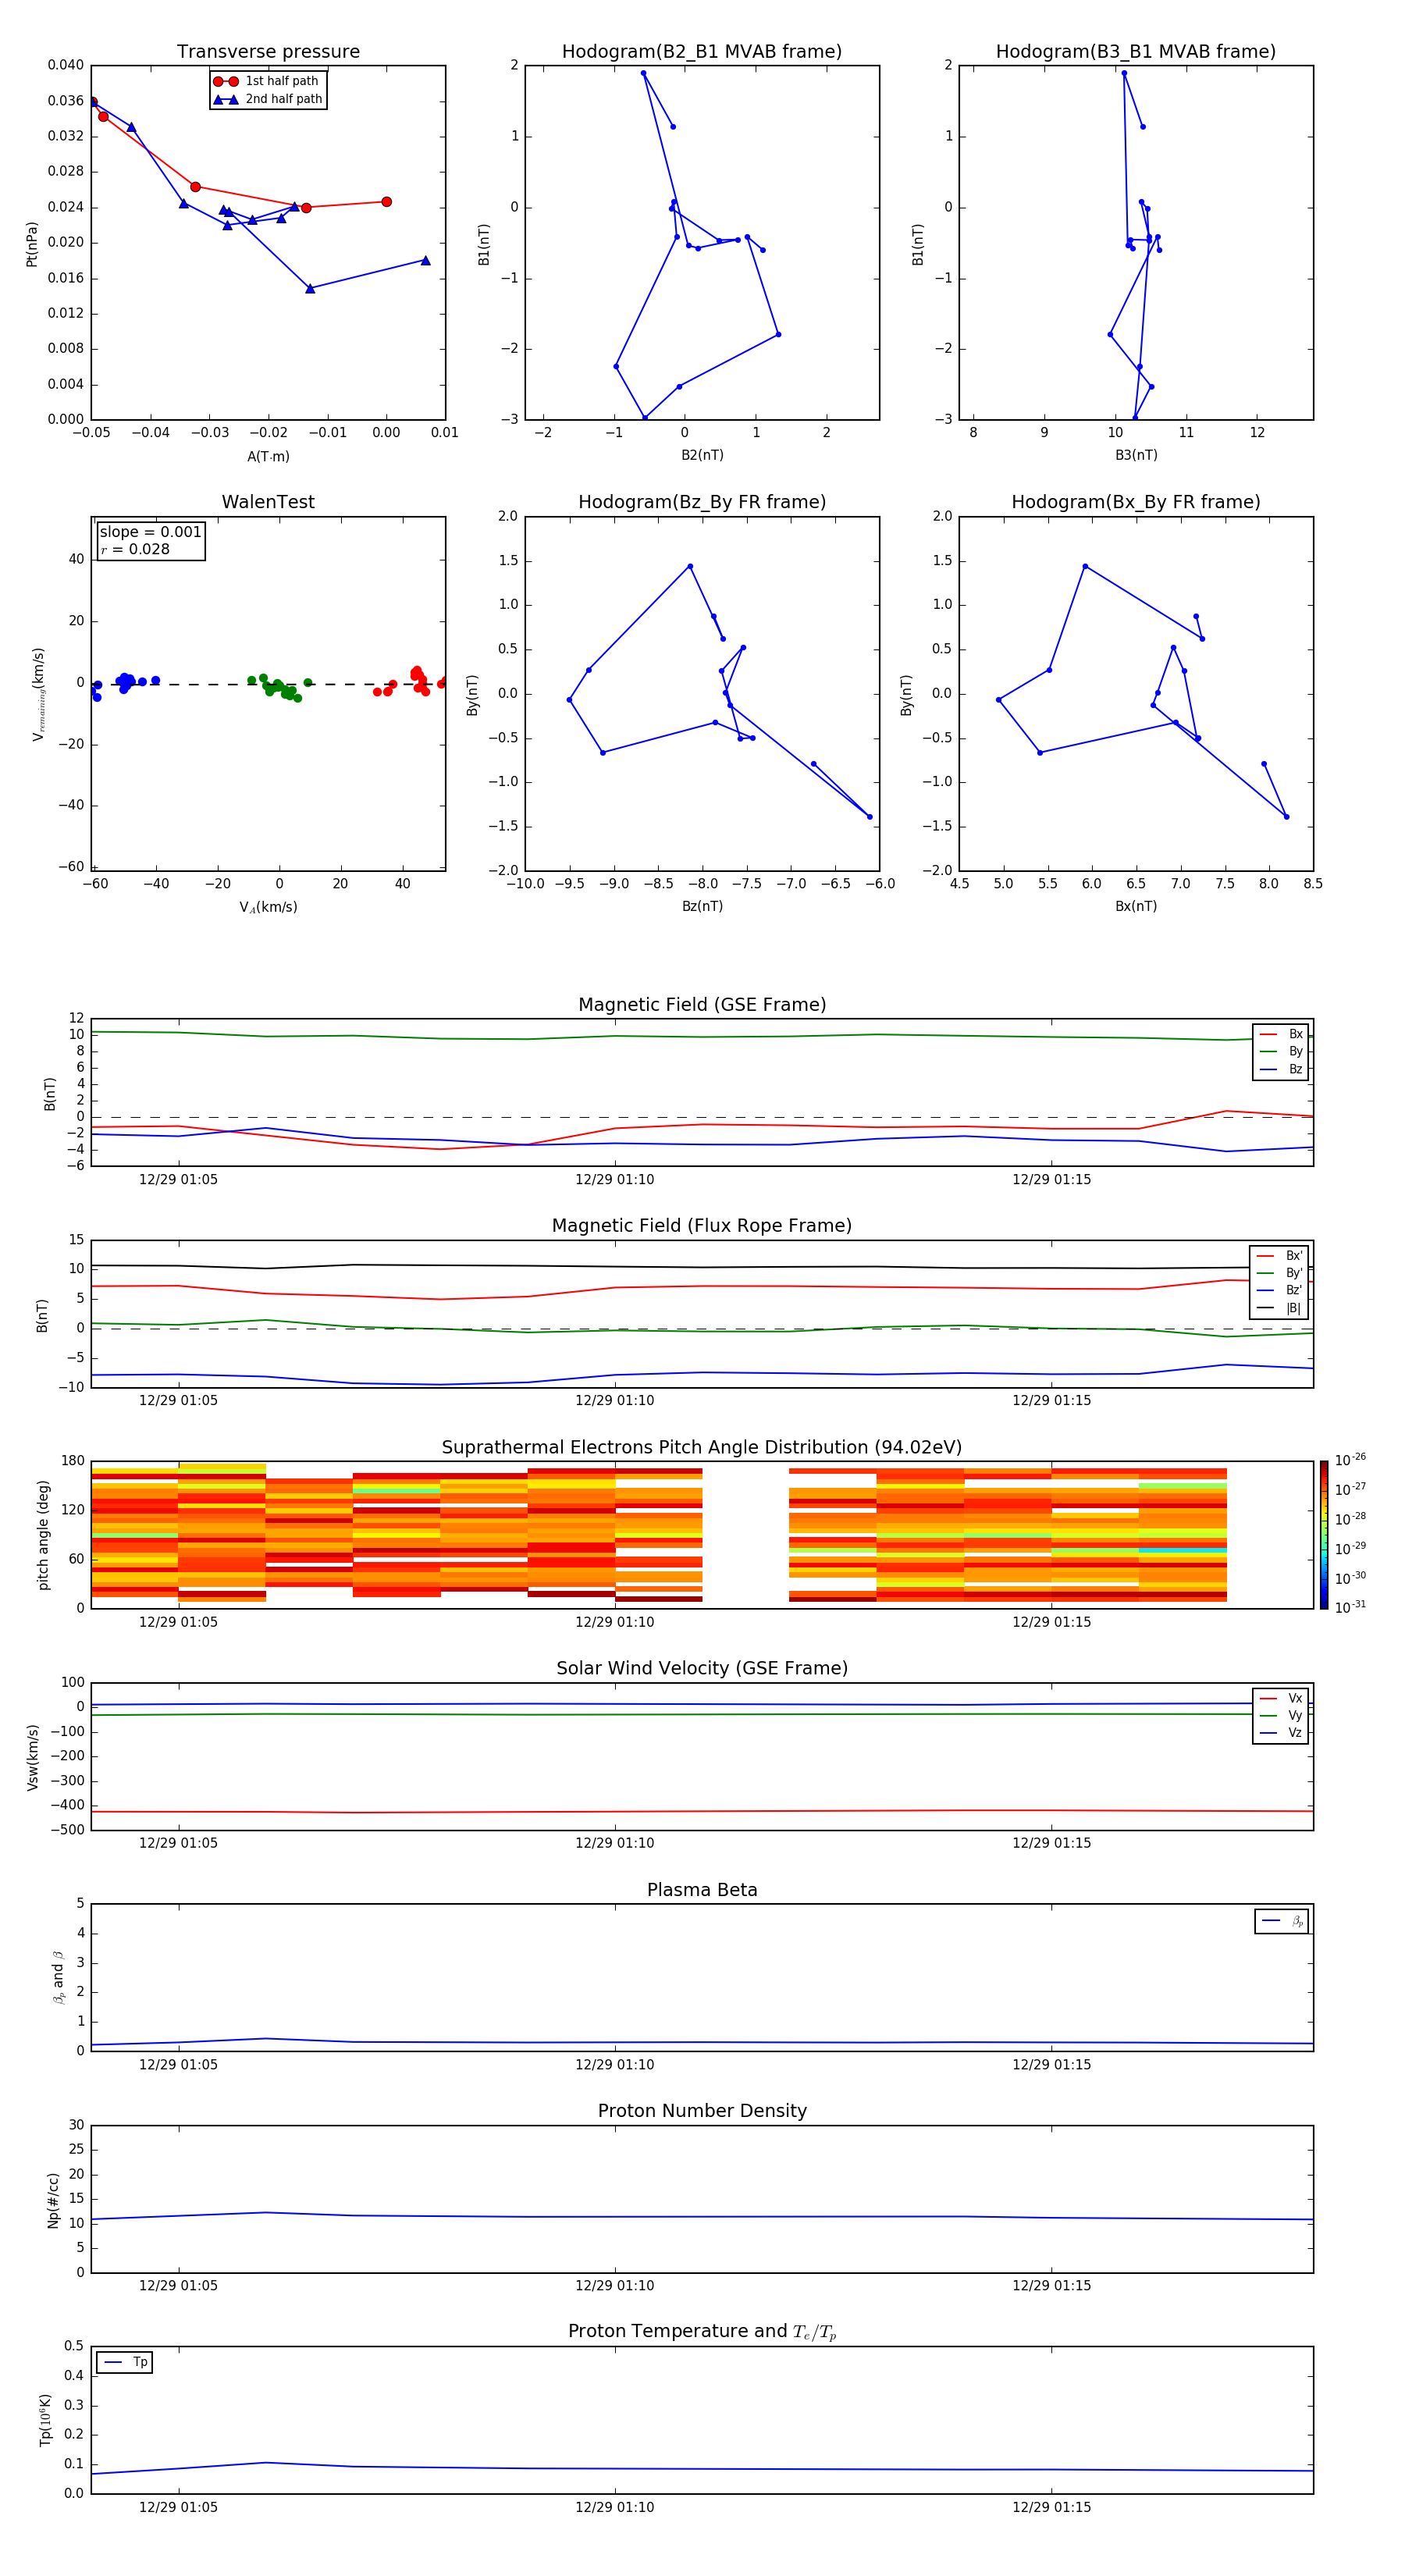The width and height of the screenshot is (1405, 2576).
Task: Click the red Vx line in solar wind plot
Action: pos(700,1811)
